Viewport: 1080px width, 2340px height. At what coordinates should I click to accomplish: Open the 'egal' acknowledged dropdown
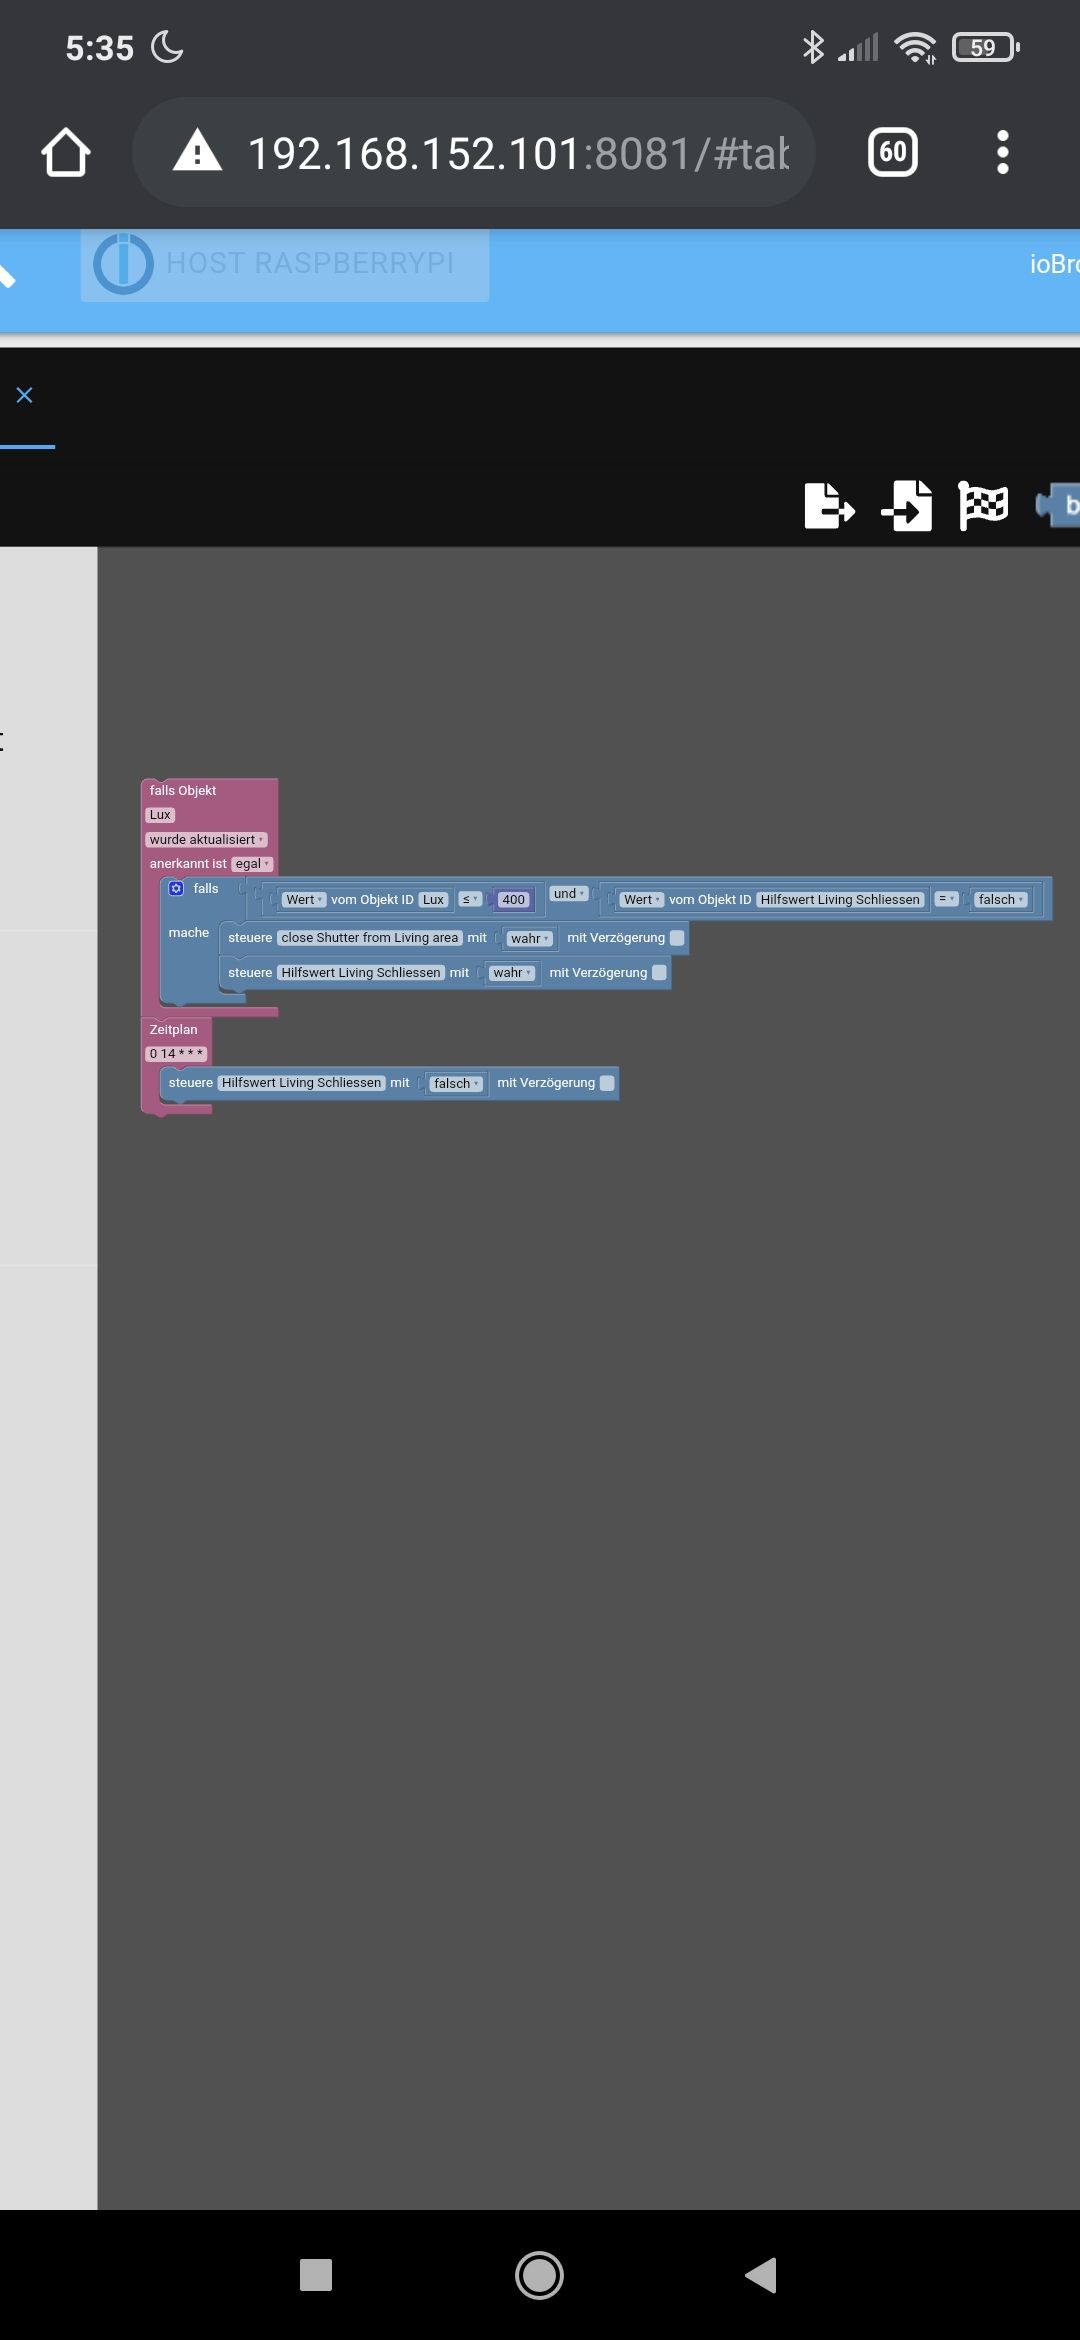[x=252, y=864]
